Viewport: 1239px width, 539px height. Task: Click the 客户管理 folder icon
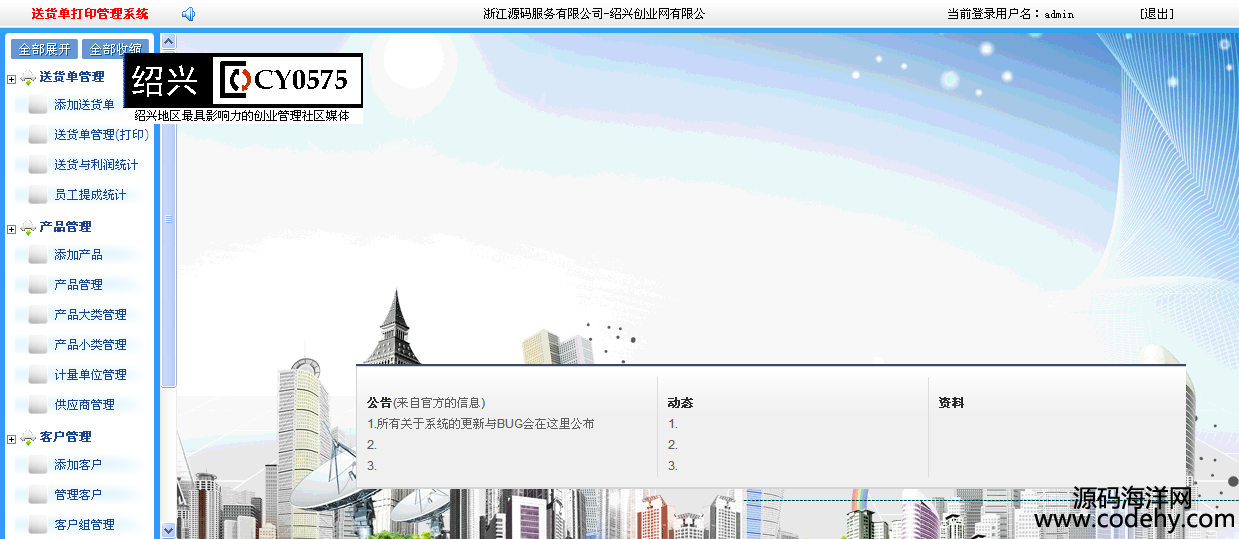click(28, 438)
